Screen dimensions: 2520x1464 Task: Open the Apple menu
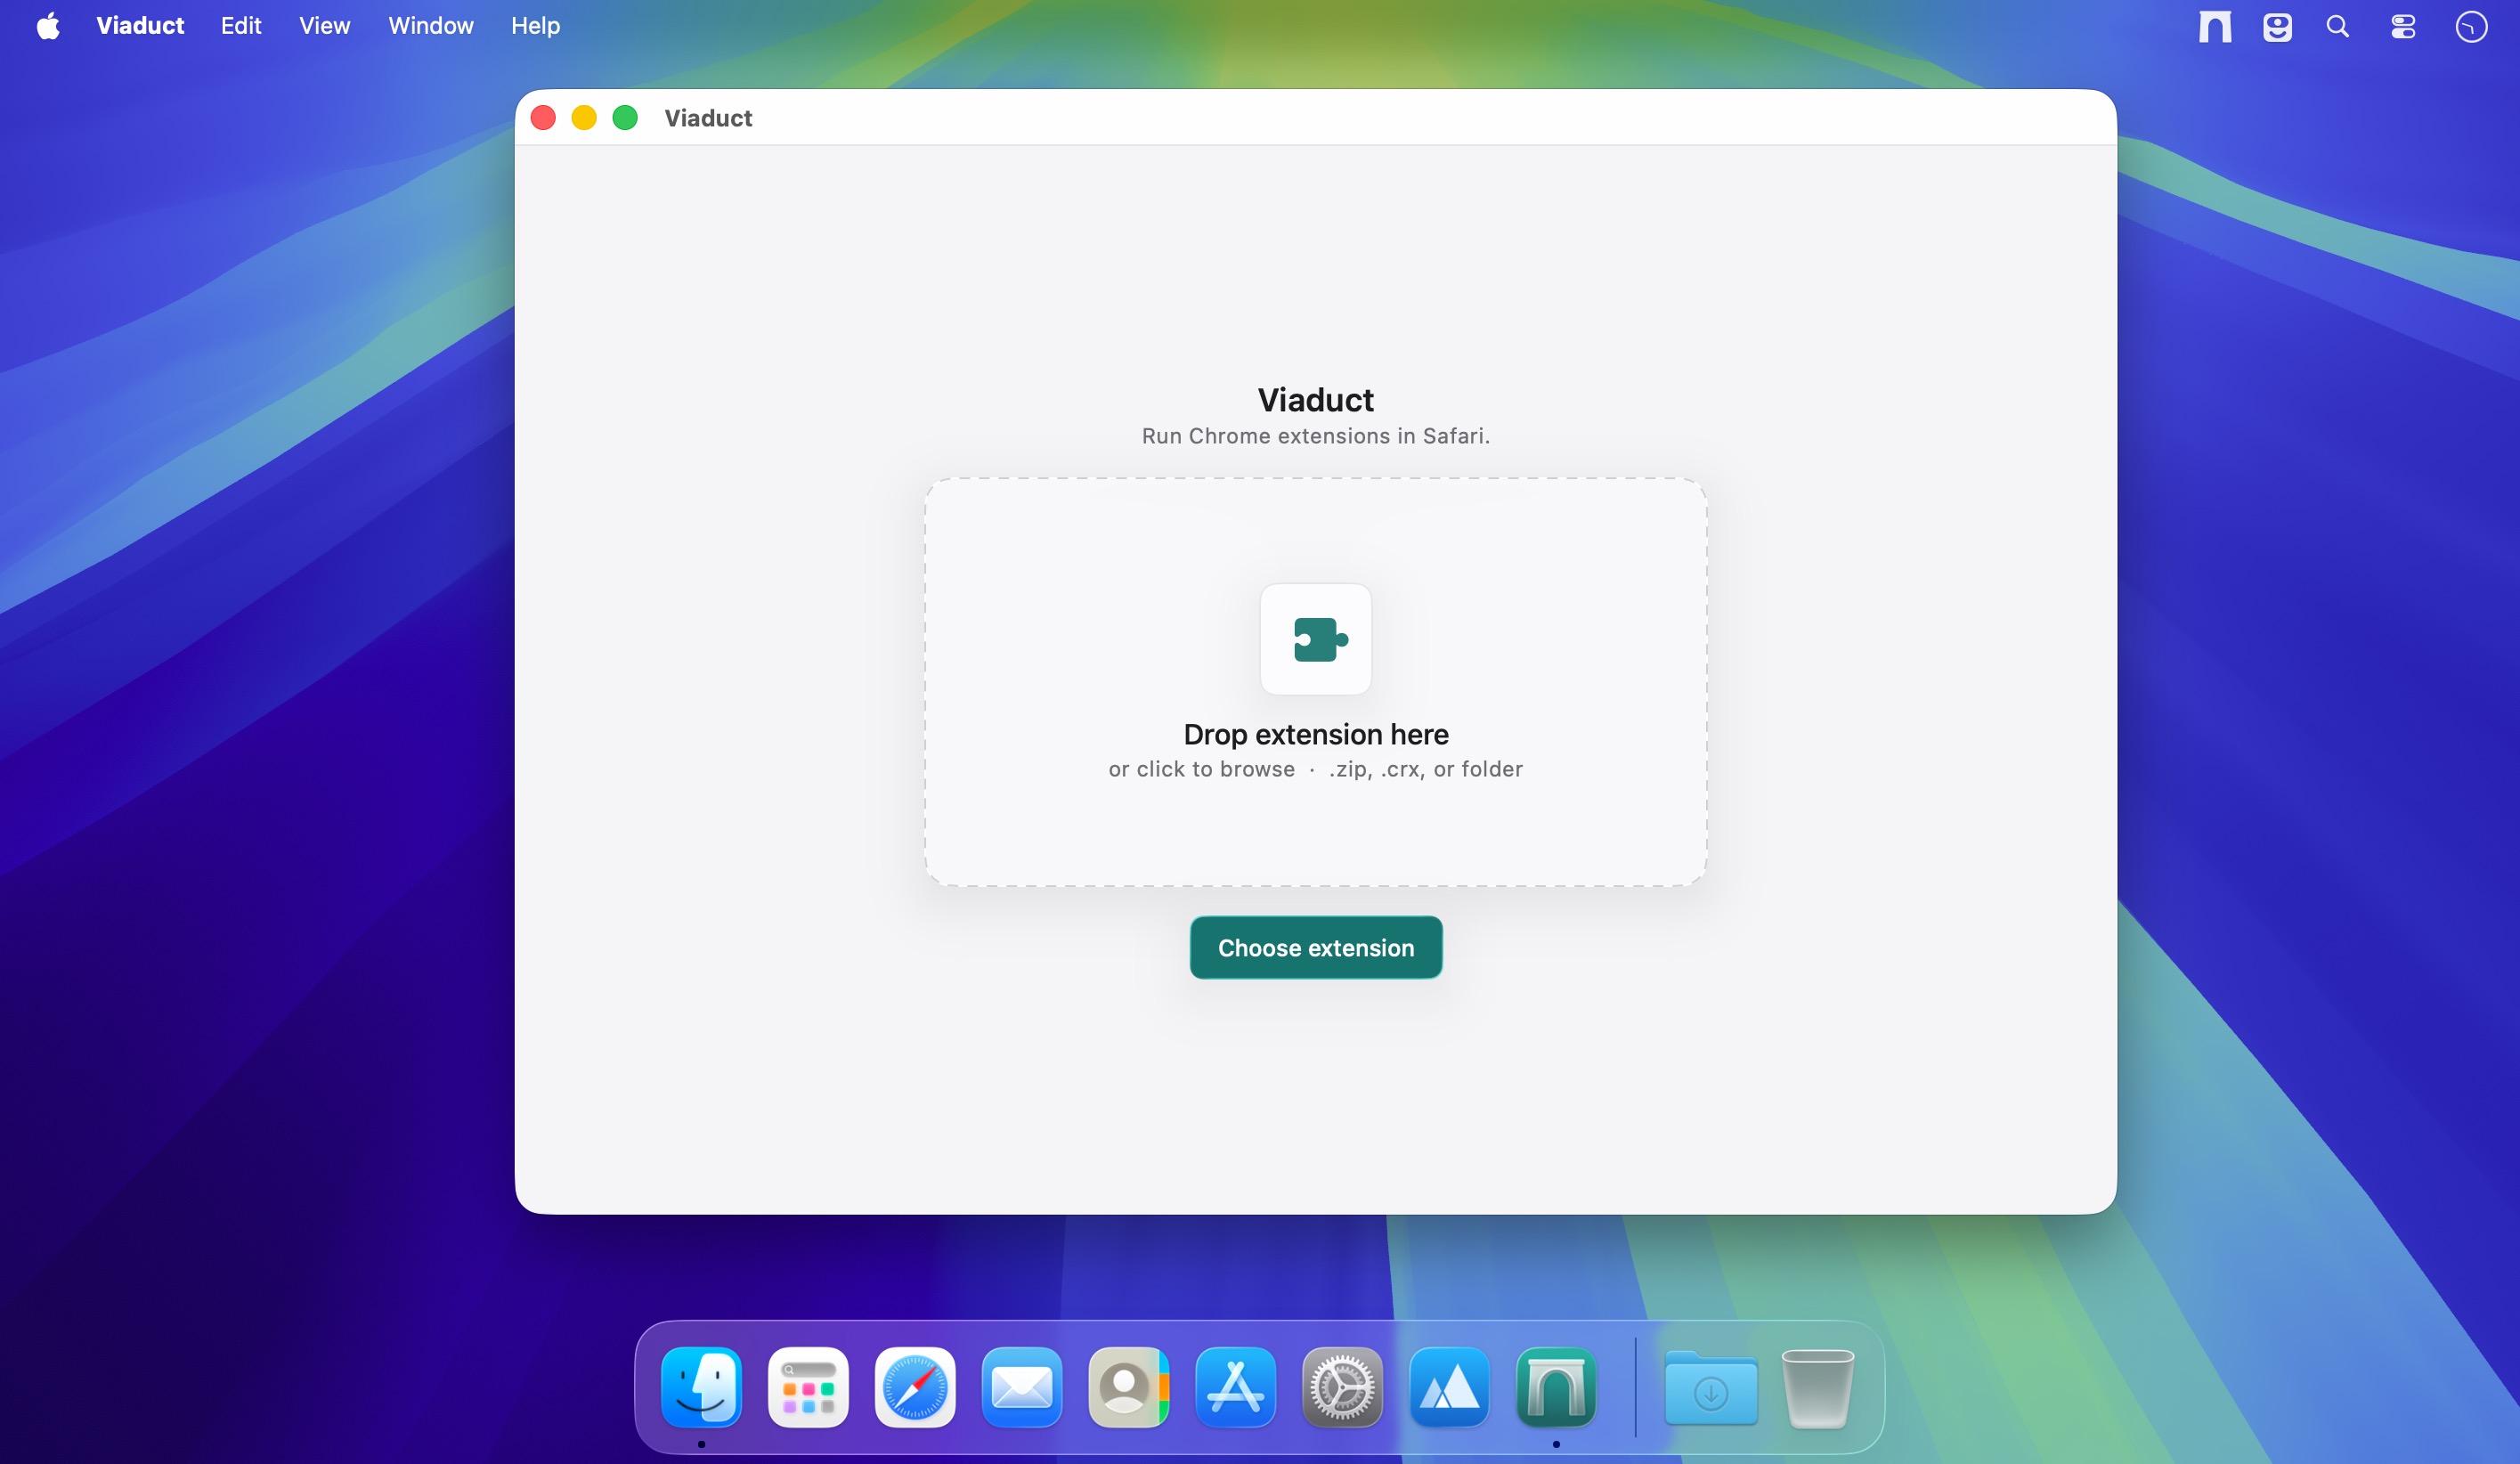coord(48,26)
